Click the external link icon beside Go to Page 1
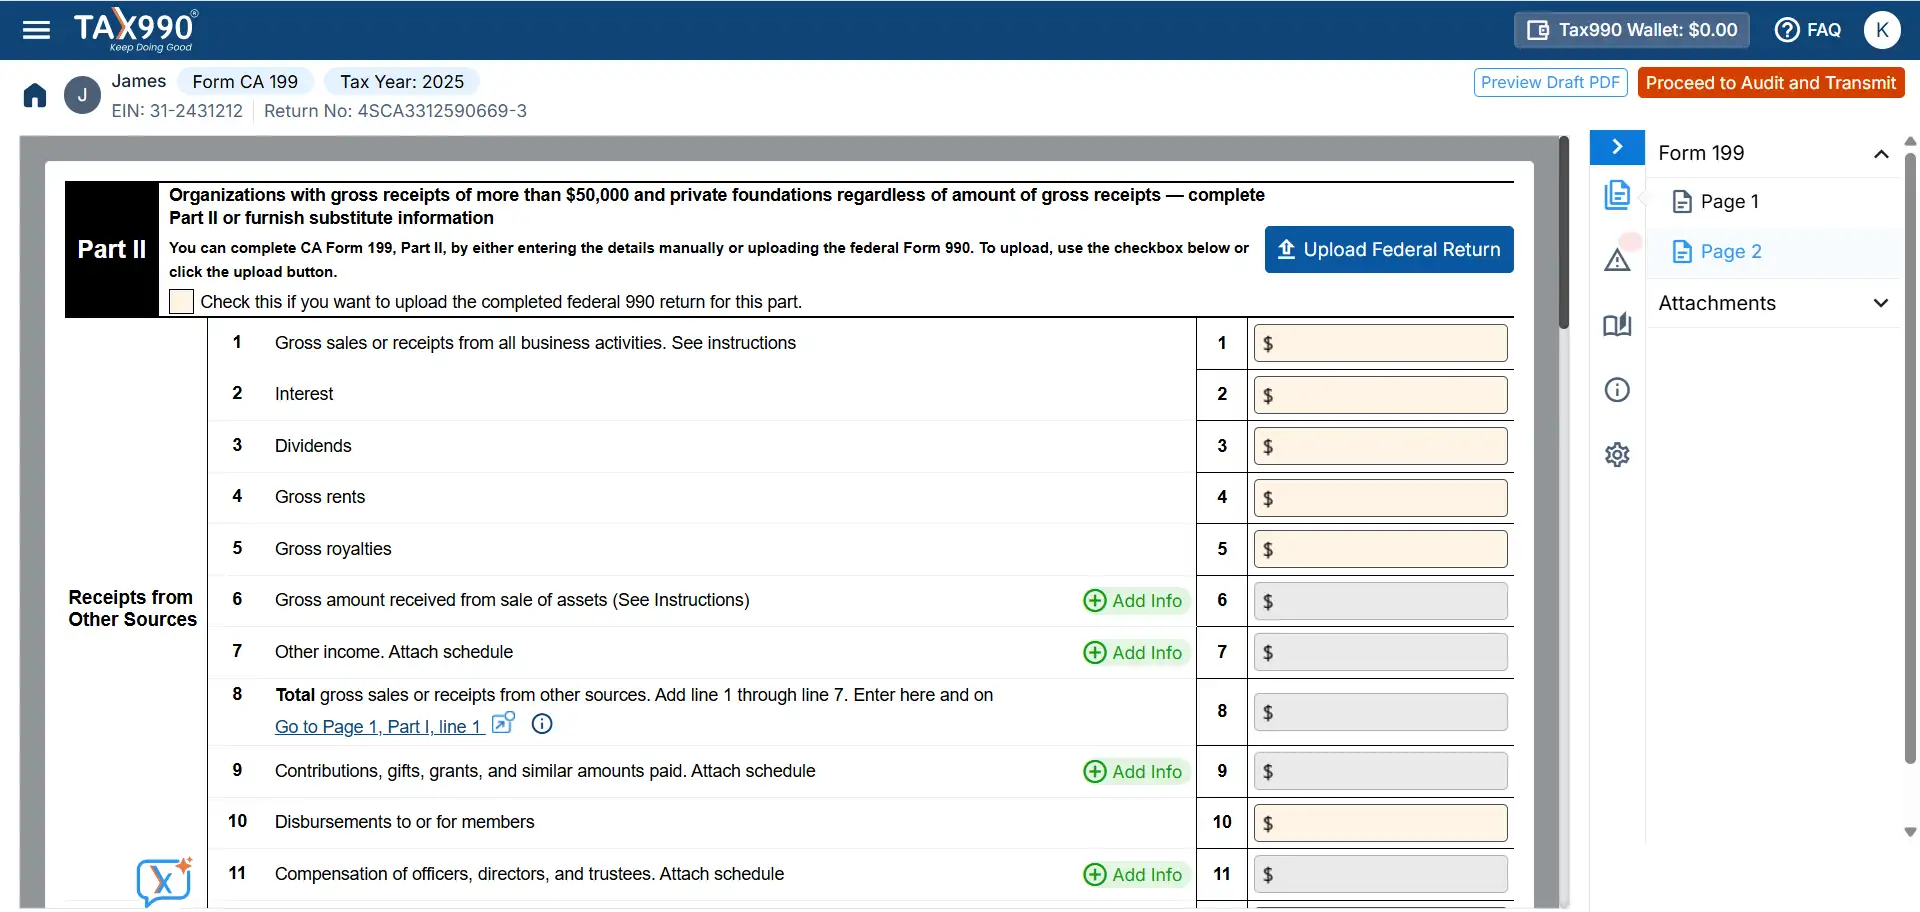The image size is (1920, 912). pos(503,722)
